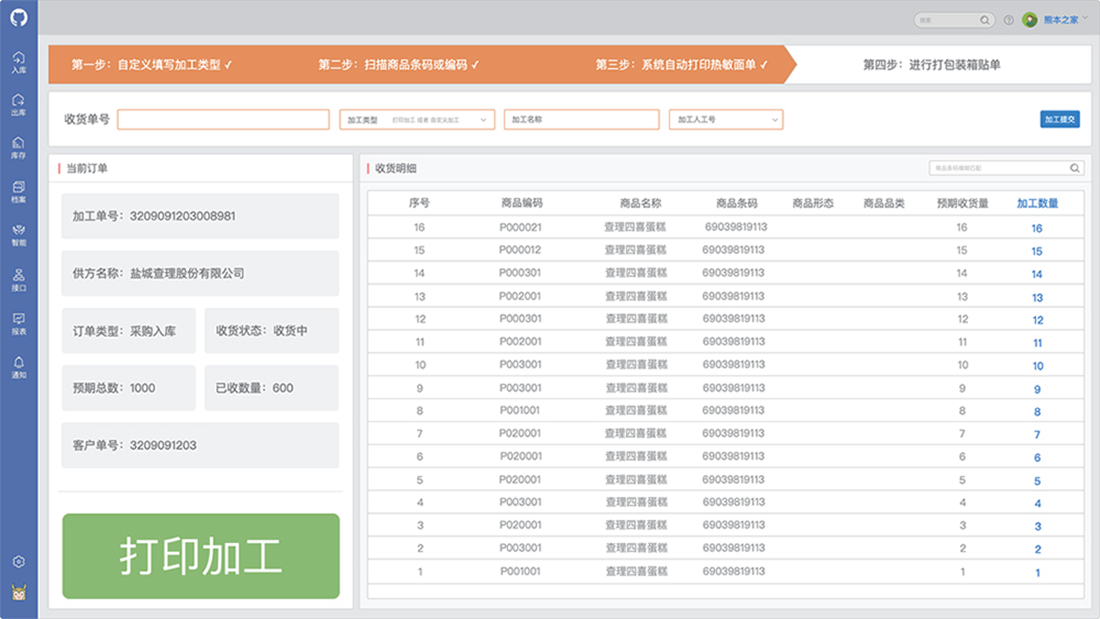Click the 商品名称 column header

coord(640,203)
